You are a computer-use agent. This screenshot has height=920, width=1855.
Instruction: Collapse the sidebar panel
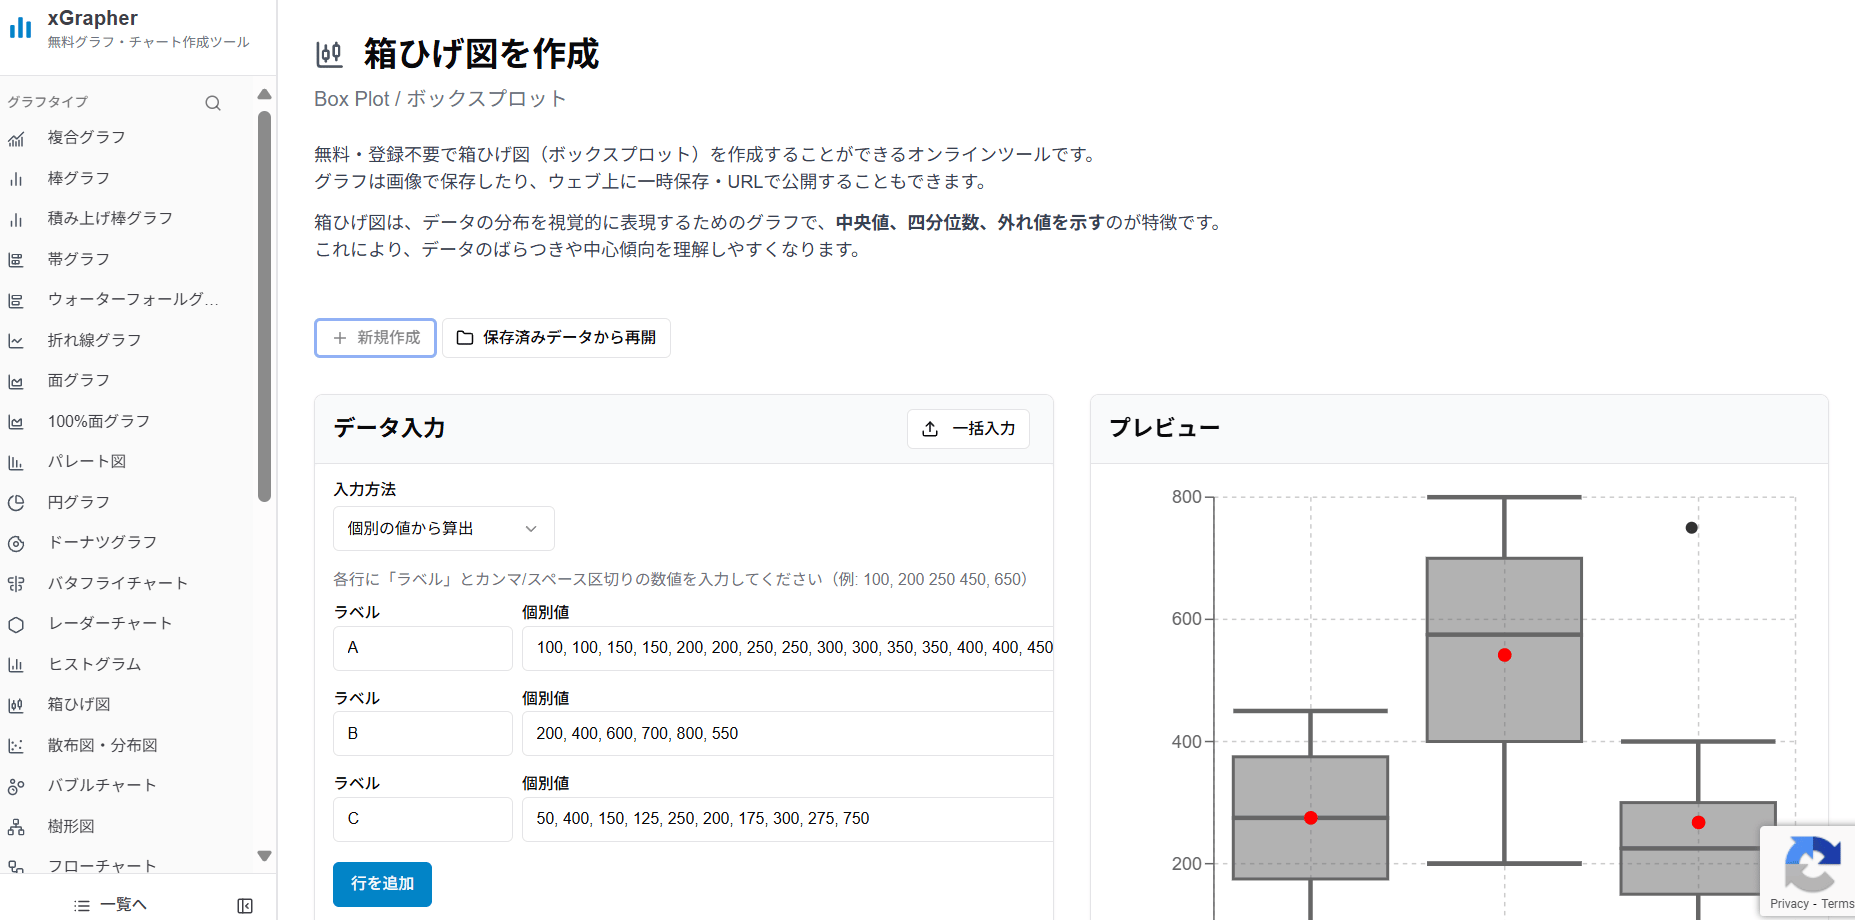tap(244, 904)
